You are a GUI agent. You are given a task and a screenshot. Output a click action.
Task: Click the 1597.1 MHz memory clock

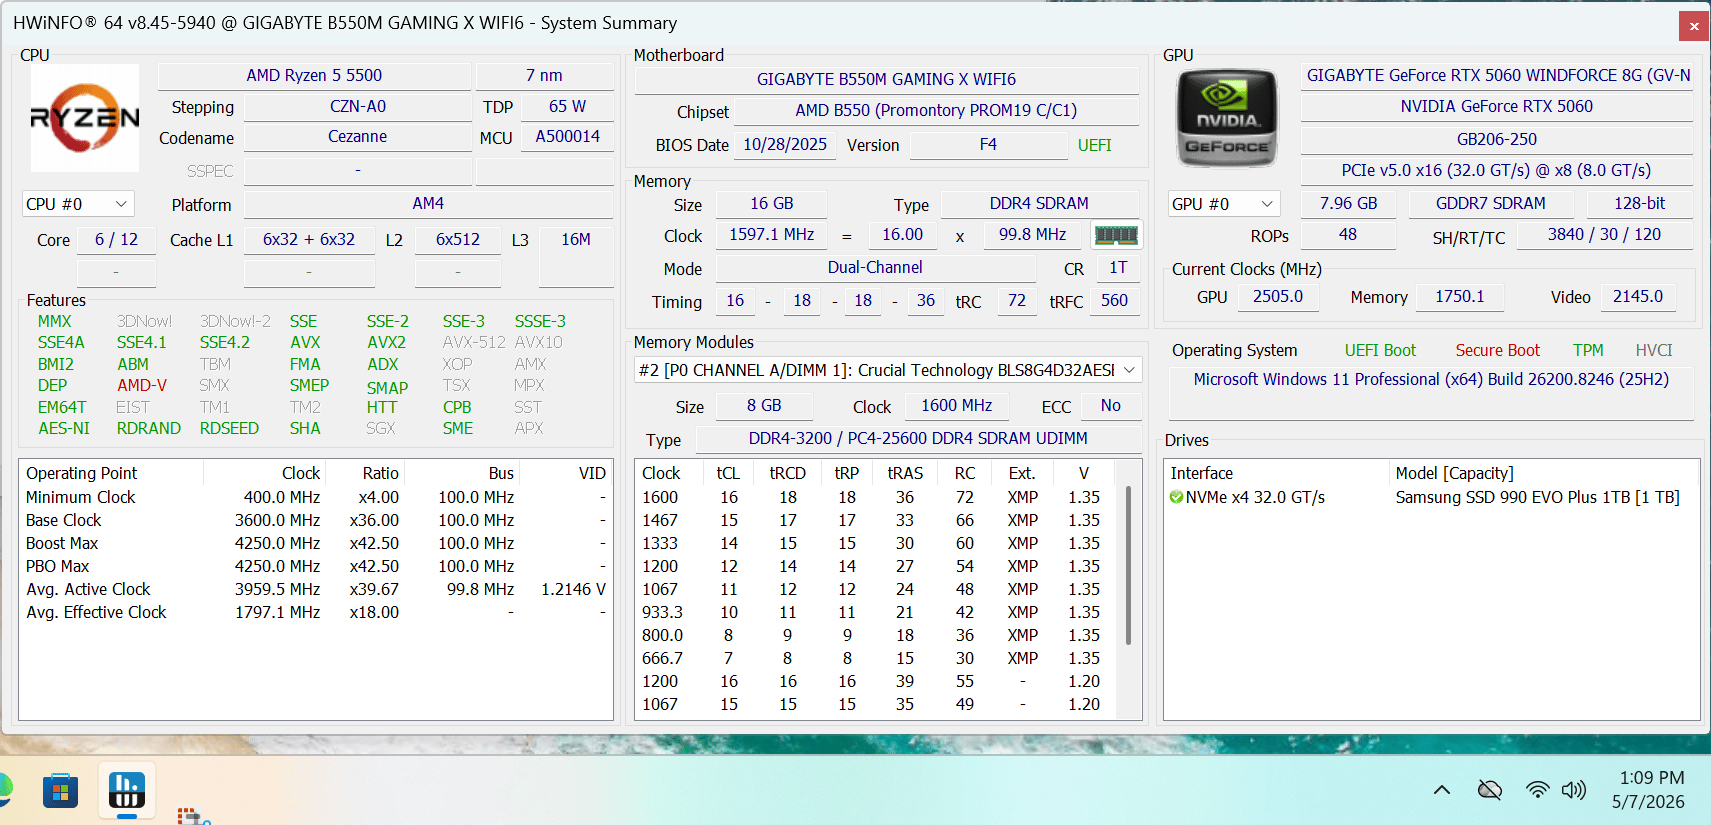click(x=771, y=234)
